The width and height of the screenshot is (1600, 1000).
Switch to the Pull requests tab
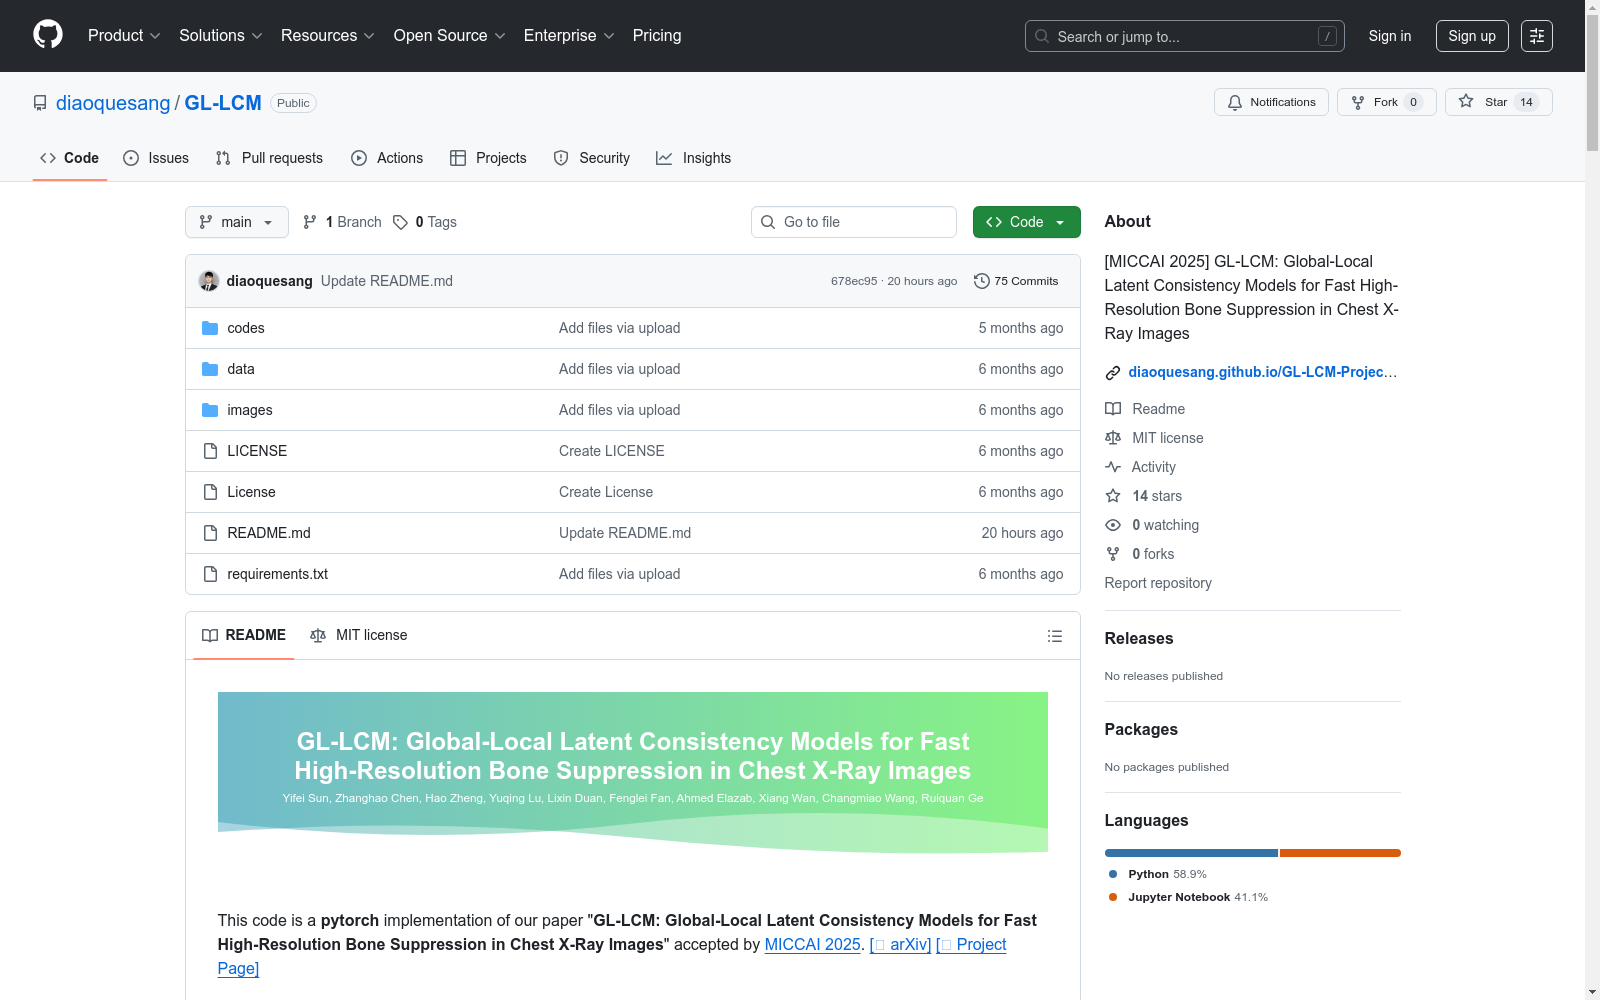coord(269,158)
